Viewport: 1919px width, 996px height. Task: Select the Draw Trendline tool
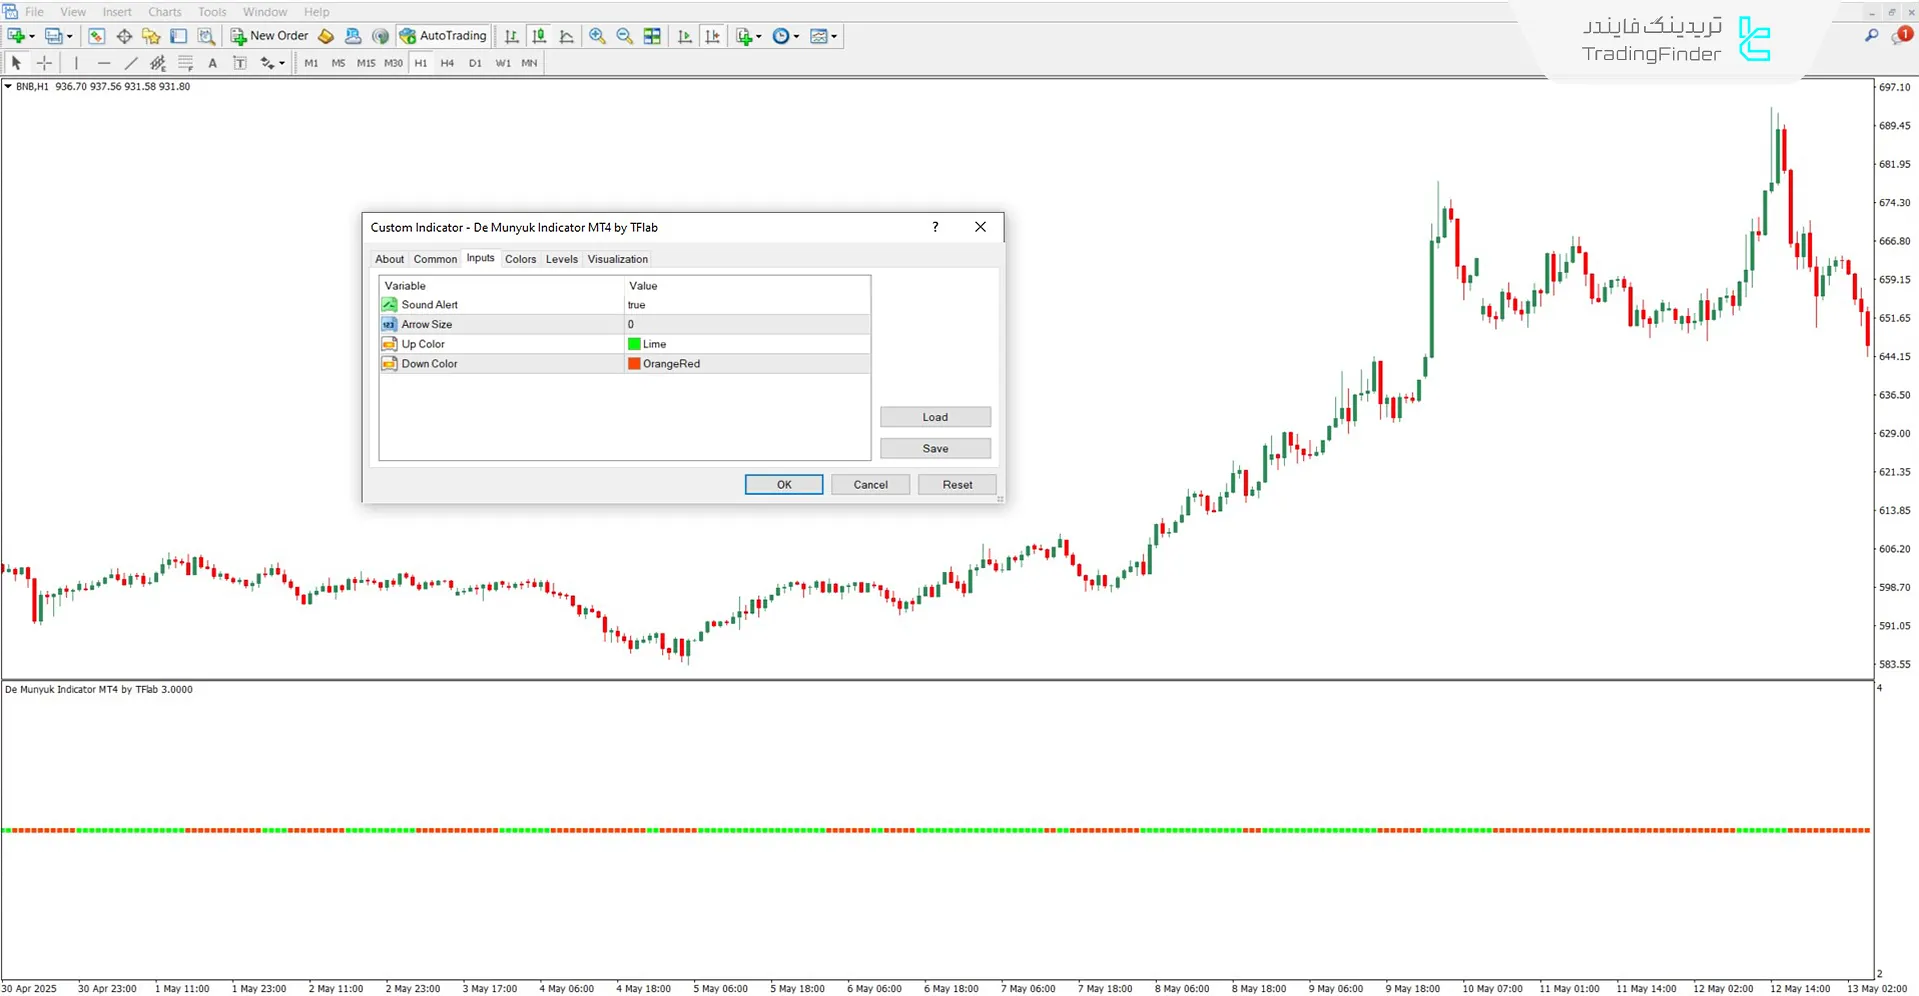tap(130, 63)
